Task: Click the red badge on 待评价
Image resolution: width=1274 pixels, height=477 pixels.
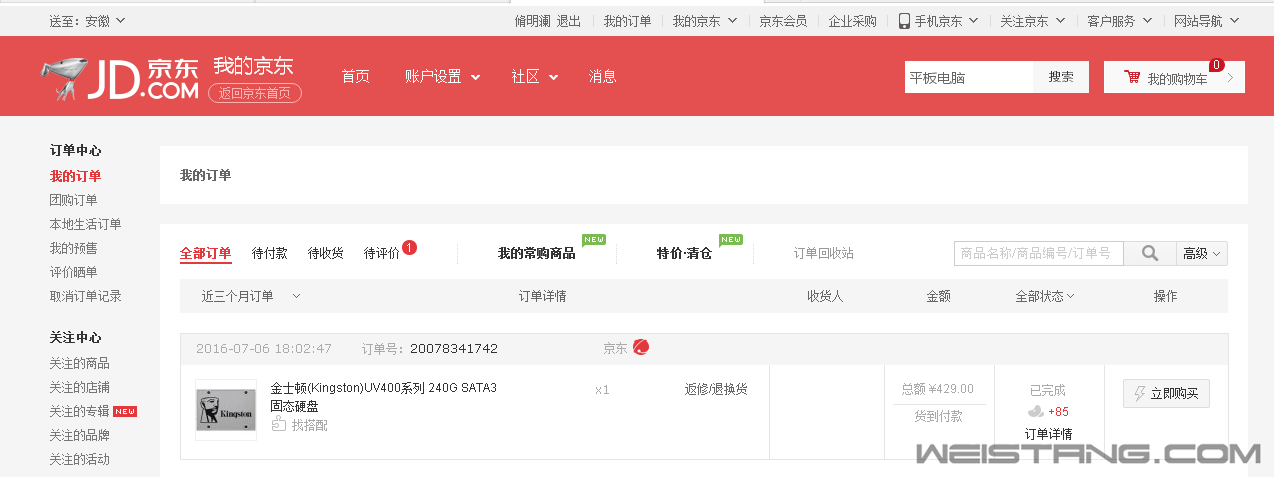Action: [409, 247]
